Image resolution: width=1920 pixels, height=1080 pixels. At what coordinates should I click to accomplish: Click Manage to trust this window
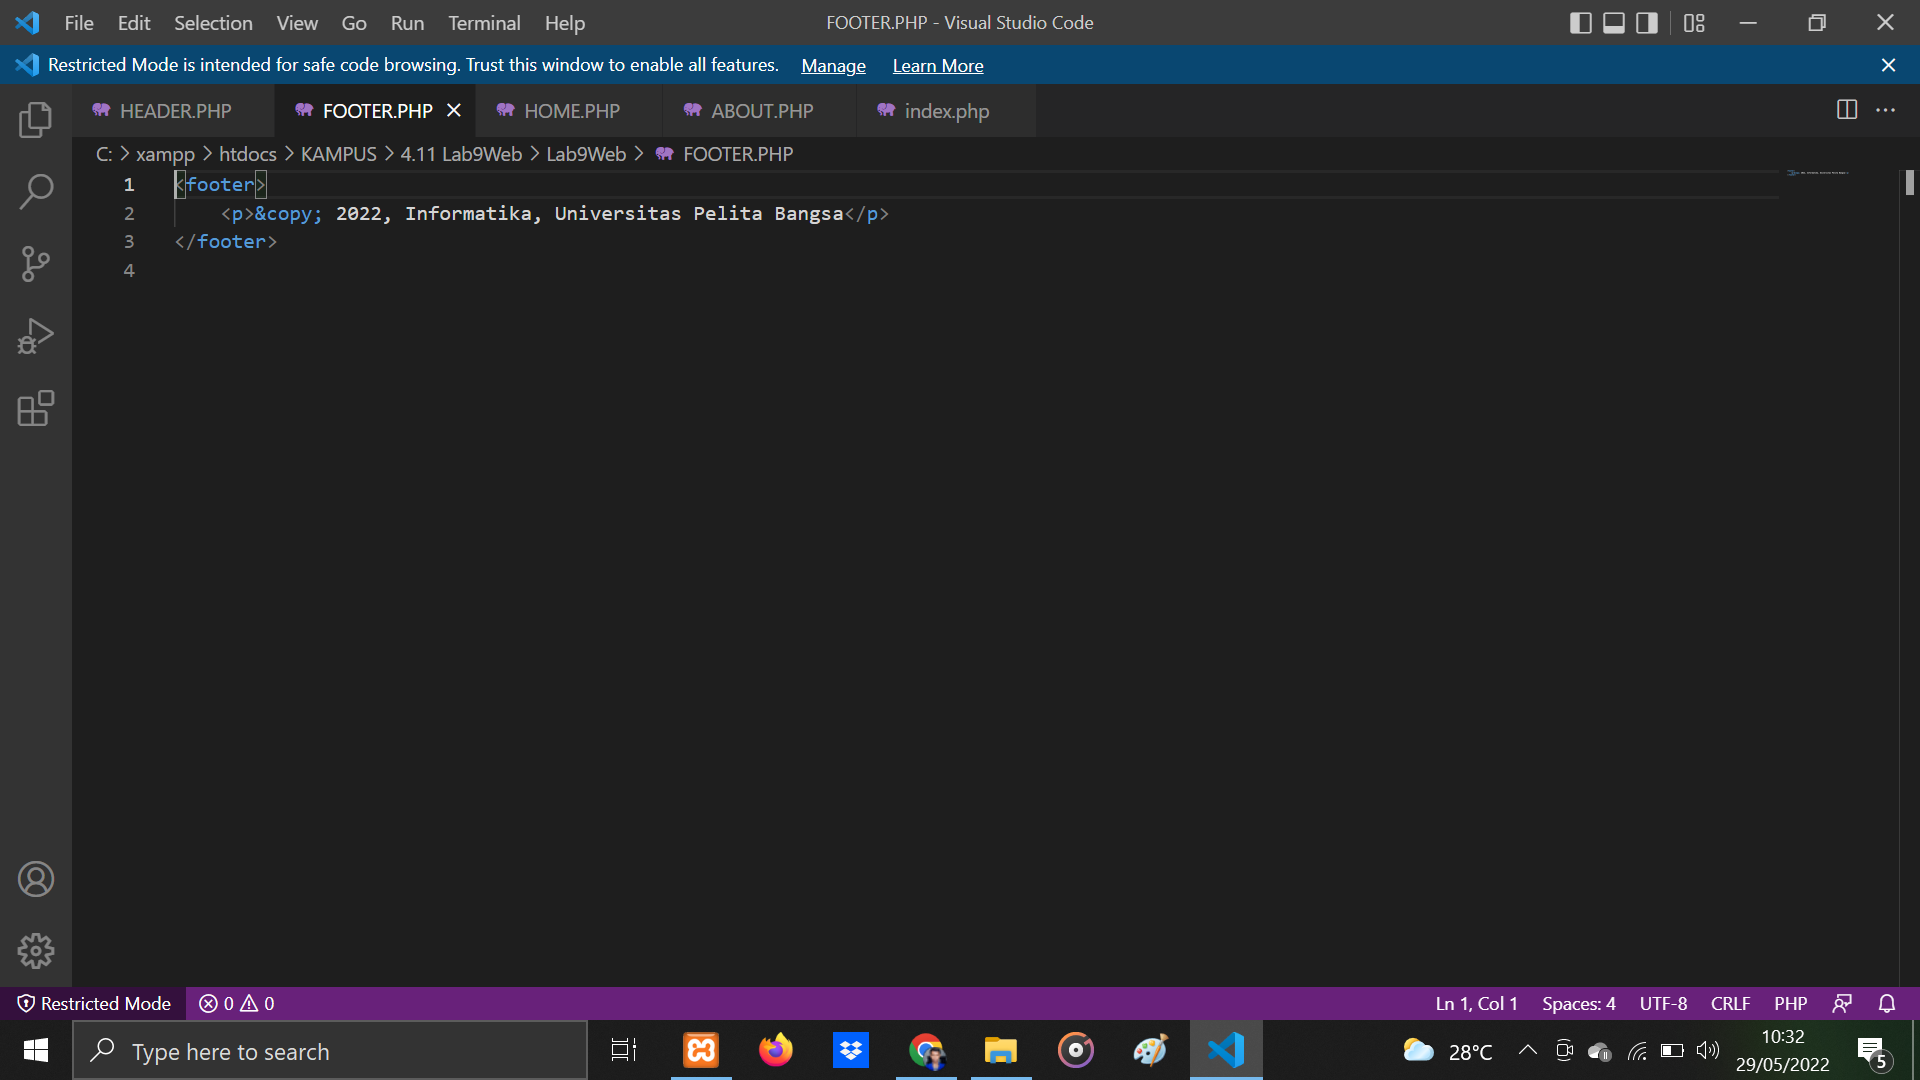point(833,65)
